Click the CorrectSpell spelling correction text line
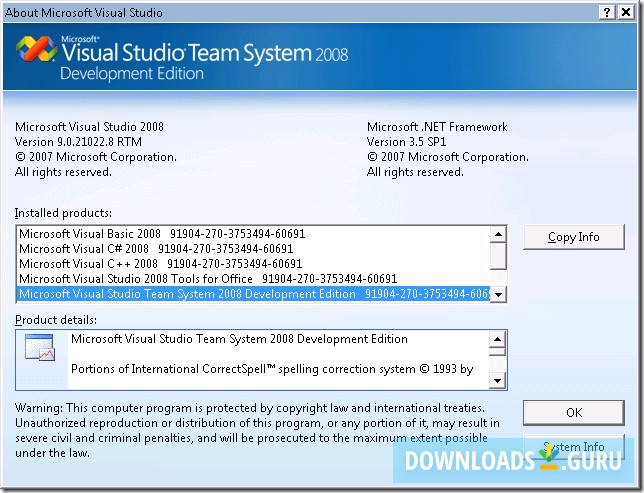This screenshot has width=644, height=493. pyautogui.click(x=272, y=369)
